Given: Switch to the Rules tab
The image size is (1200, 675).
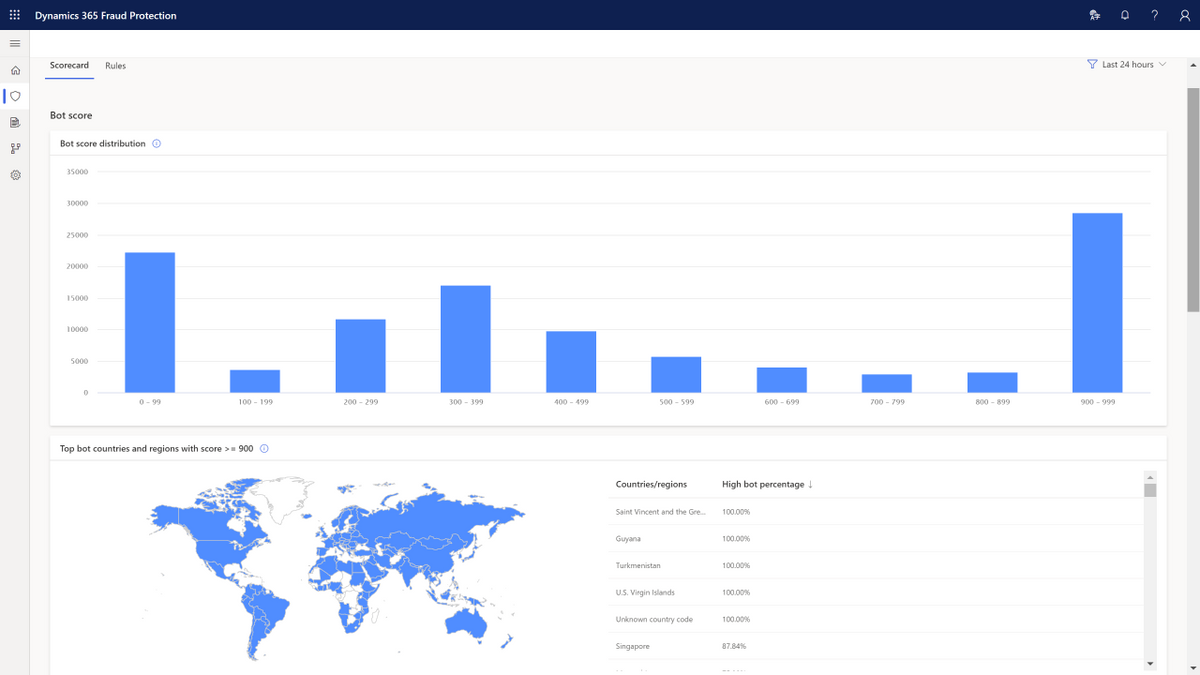Looking at the screenshot, I should click(115, 66).
